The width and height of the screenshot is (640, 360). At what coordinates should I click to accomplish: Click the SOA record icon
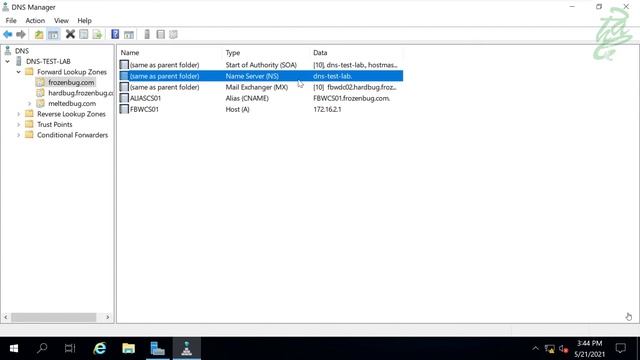click(x=124, y=65)
